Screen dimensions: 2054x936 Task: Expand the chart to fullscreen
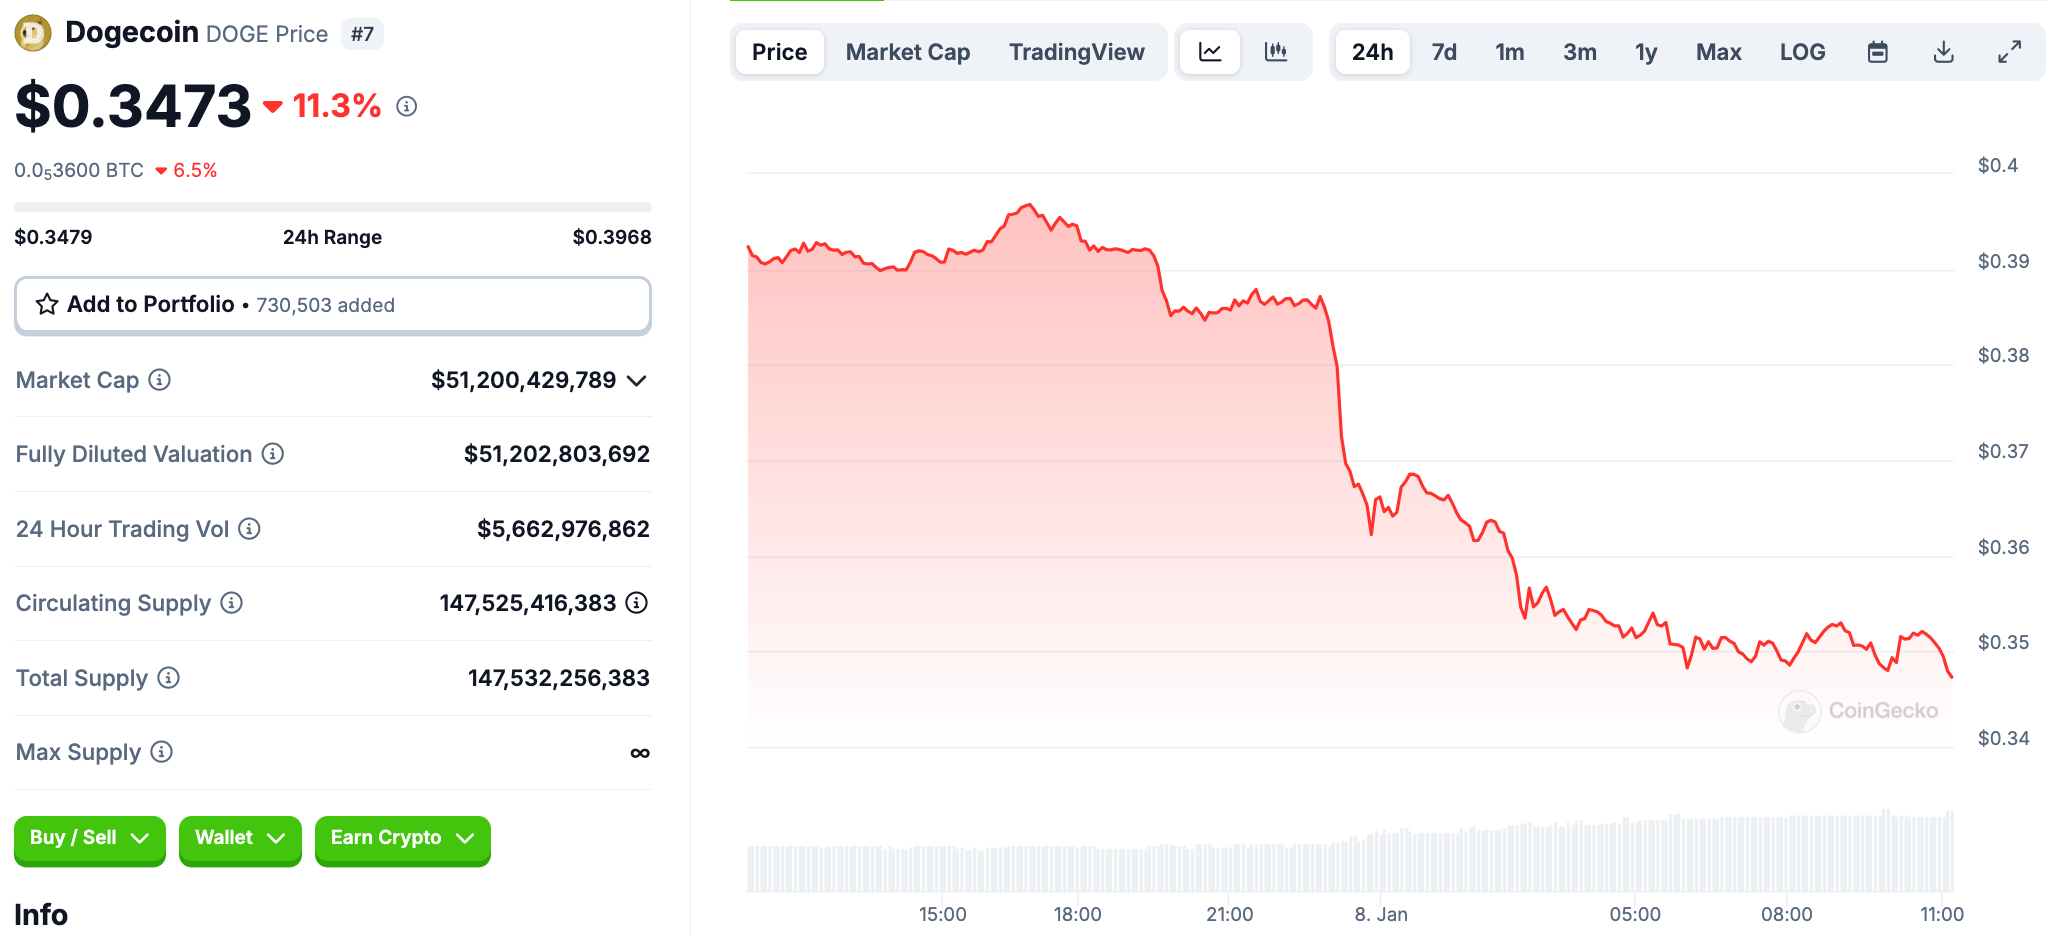coord(2009,52)
